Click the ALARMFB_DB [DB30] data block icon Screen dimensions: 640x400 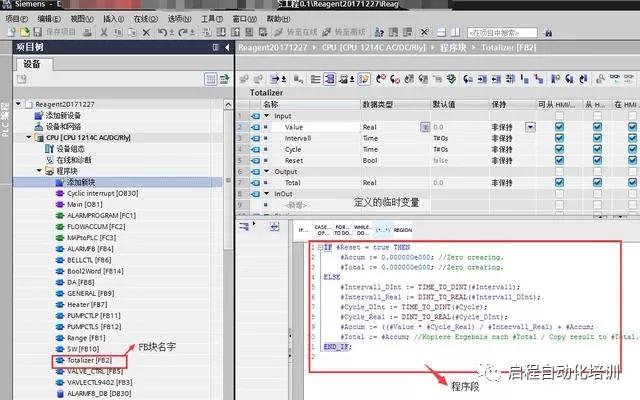tap(57, 394)
